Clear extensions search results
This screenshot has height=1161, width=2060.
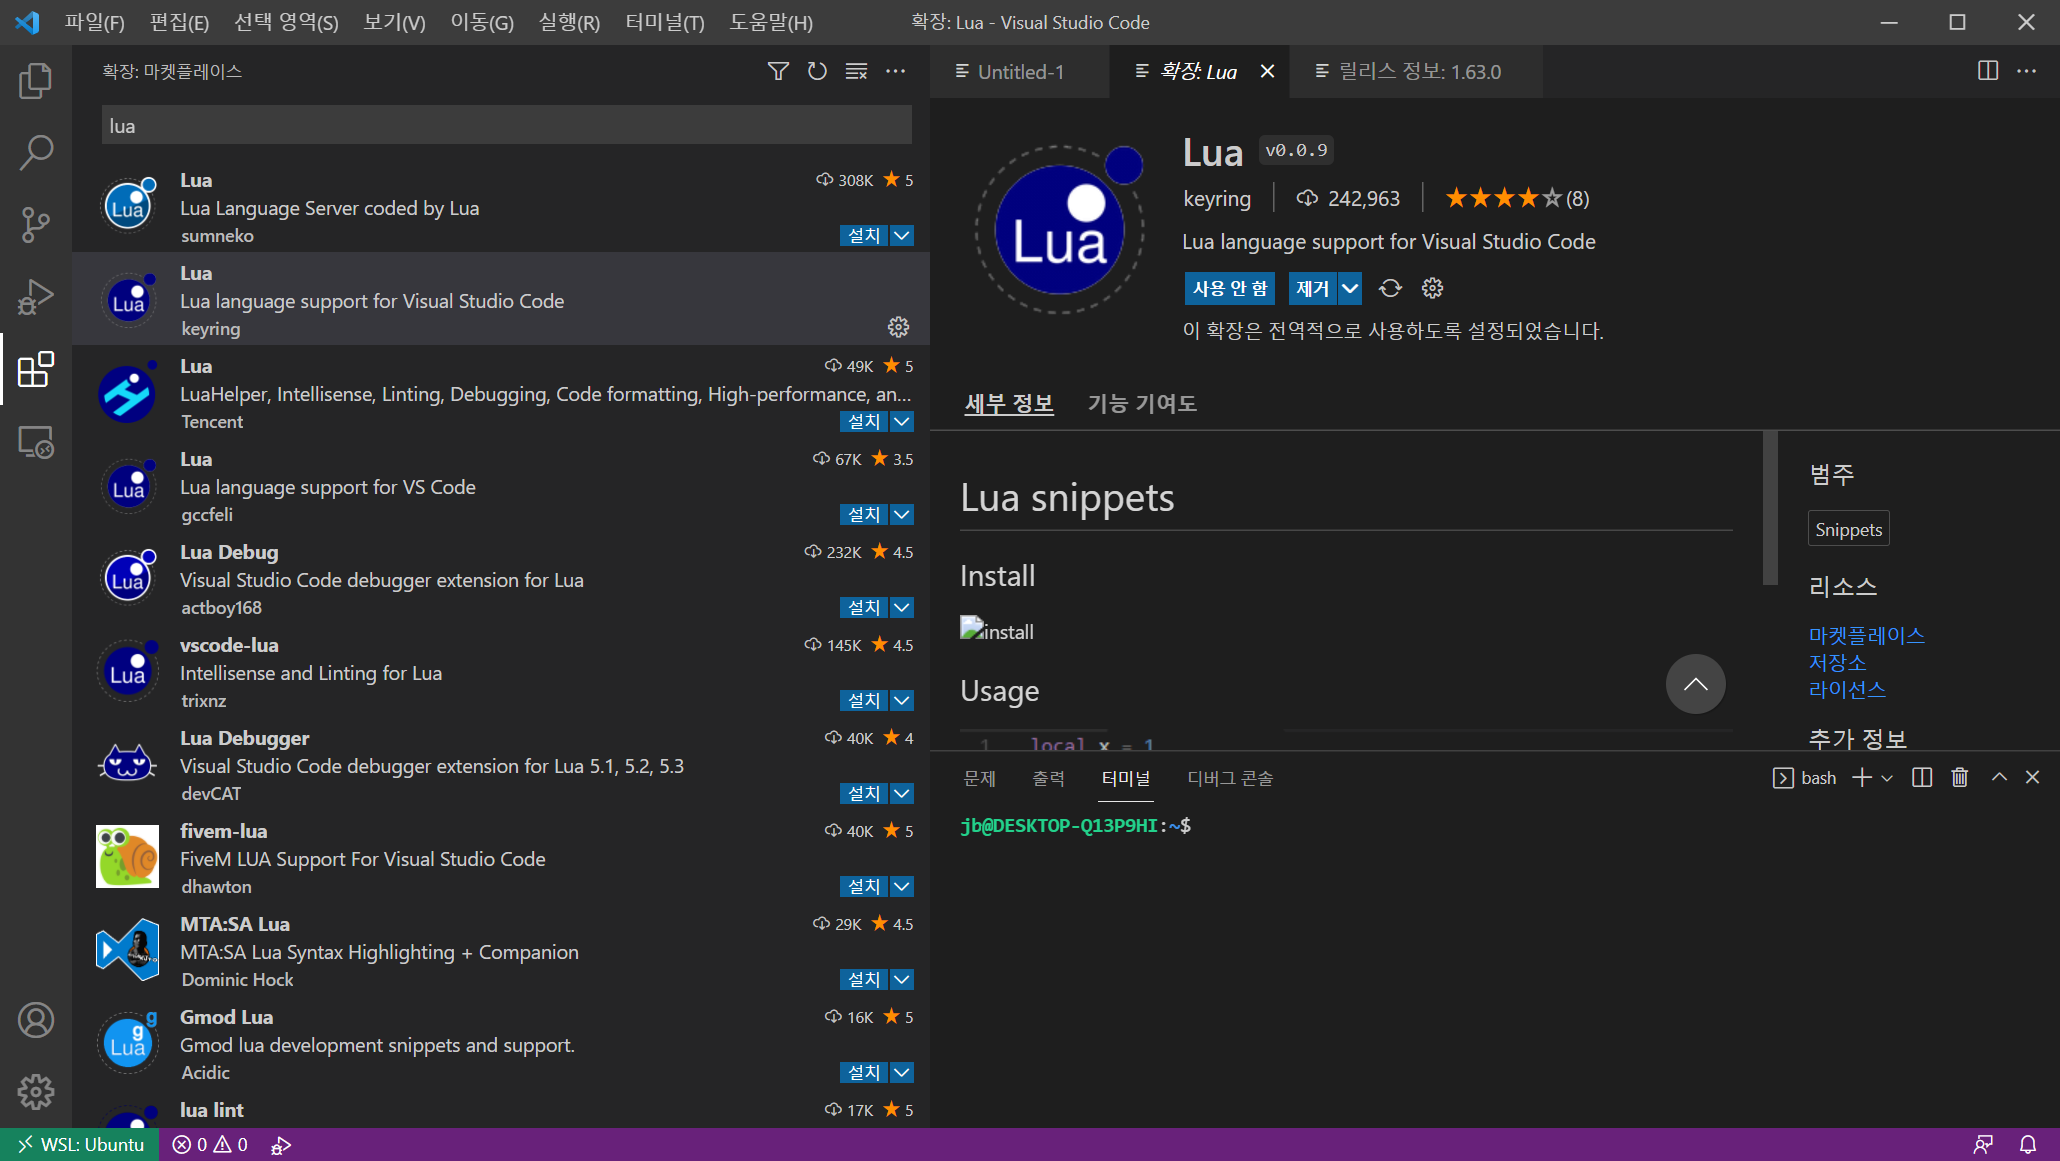pyautogui.click(x=856, y=71)
